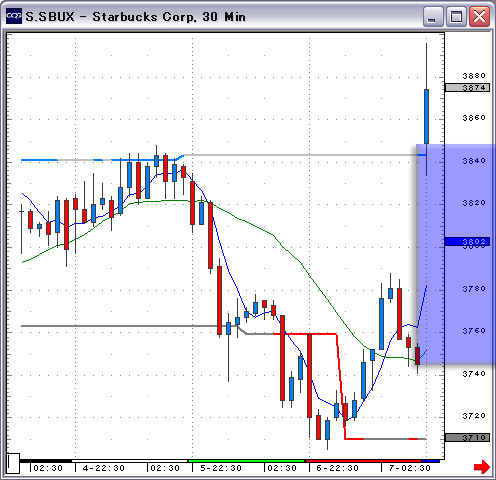Screen dimensions: 496x480
Task: Click the CQG app icon in title bar
Action: pos(14,16)
